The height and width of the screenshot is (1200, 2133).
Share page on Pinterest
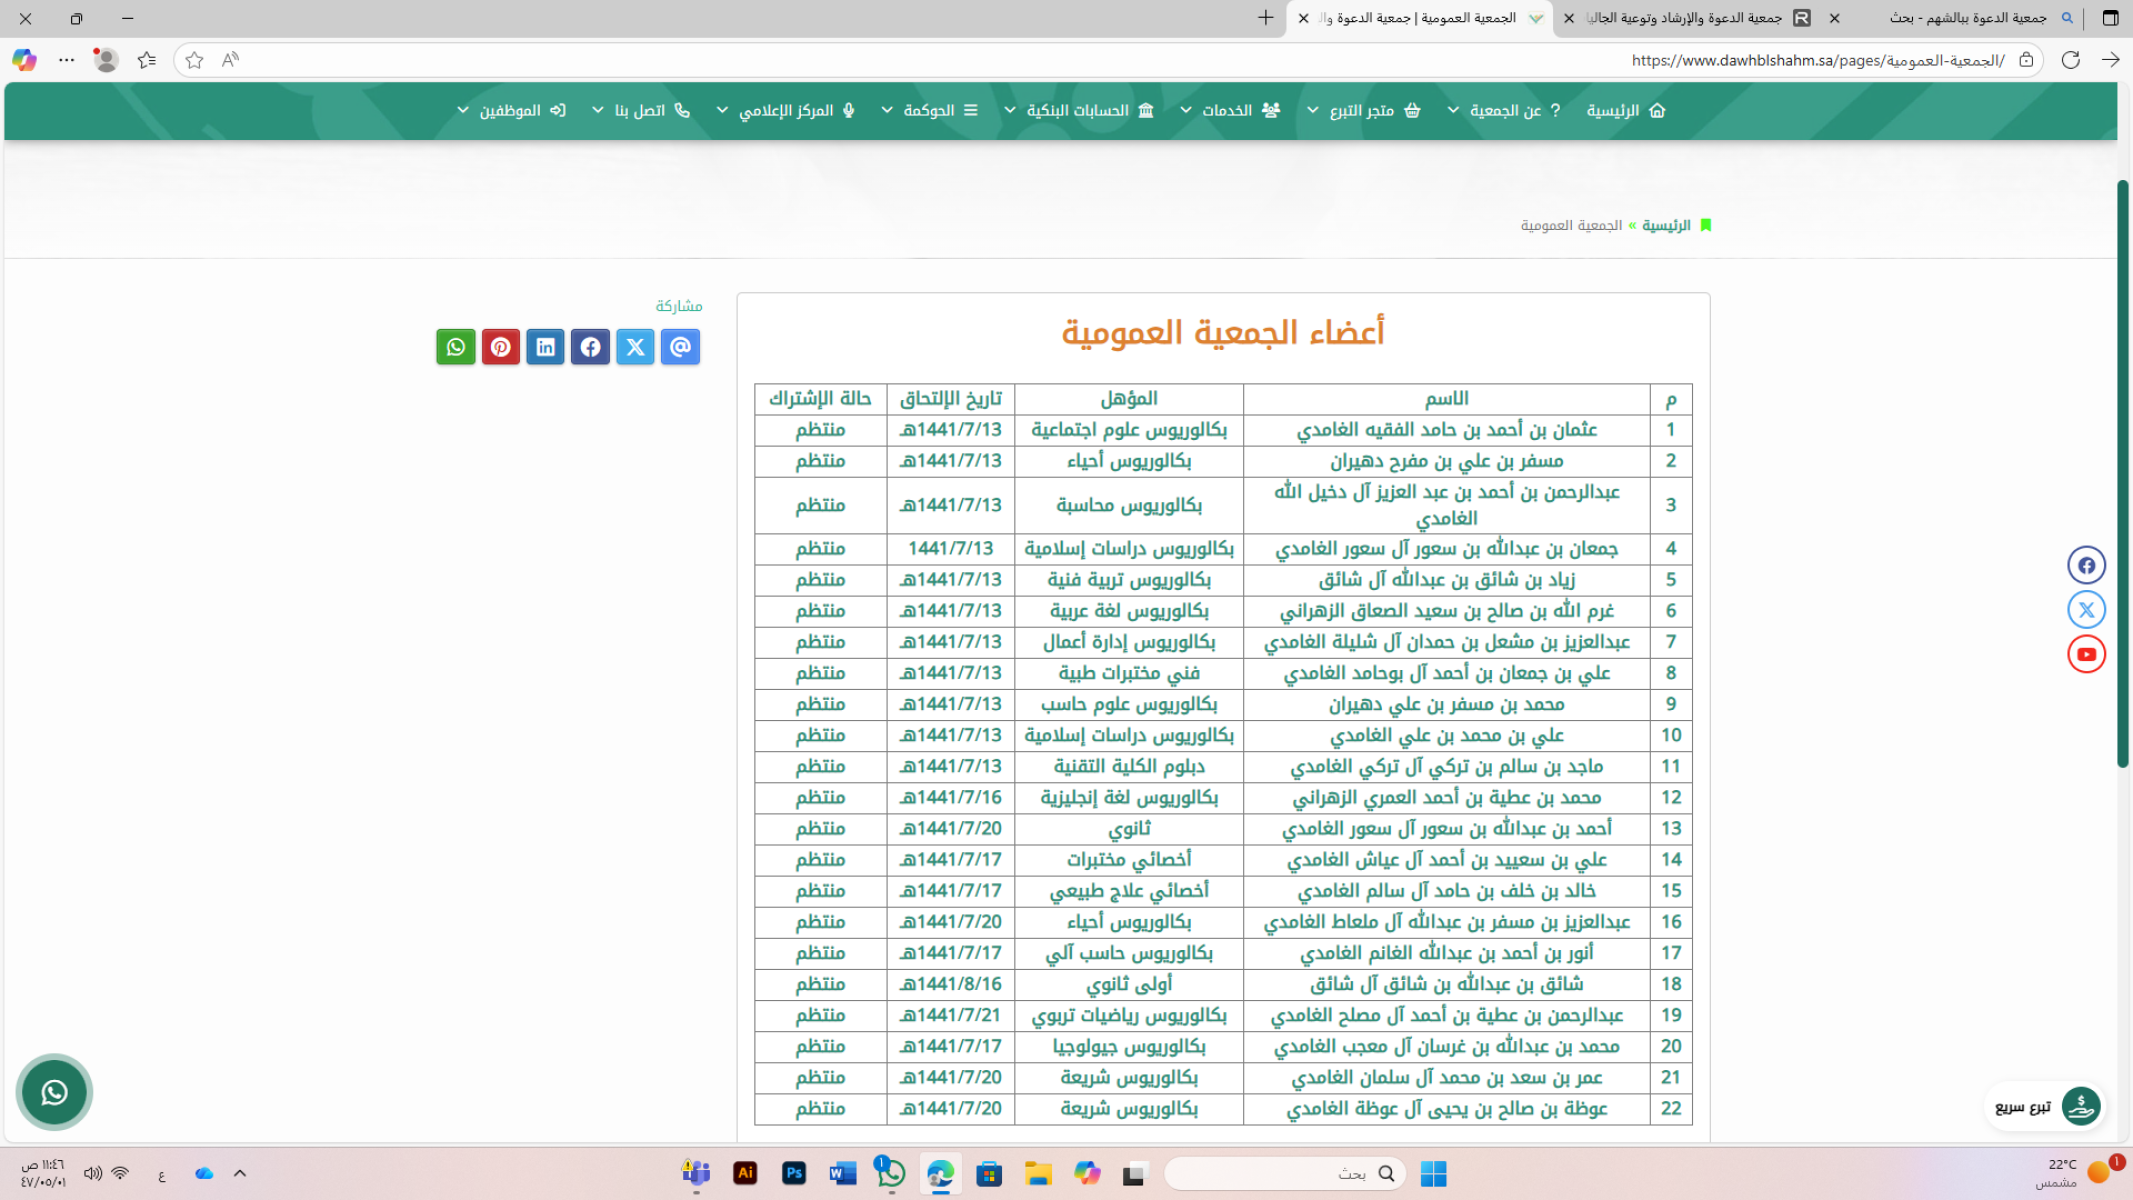501,347
